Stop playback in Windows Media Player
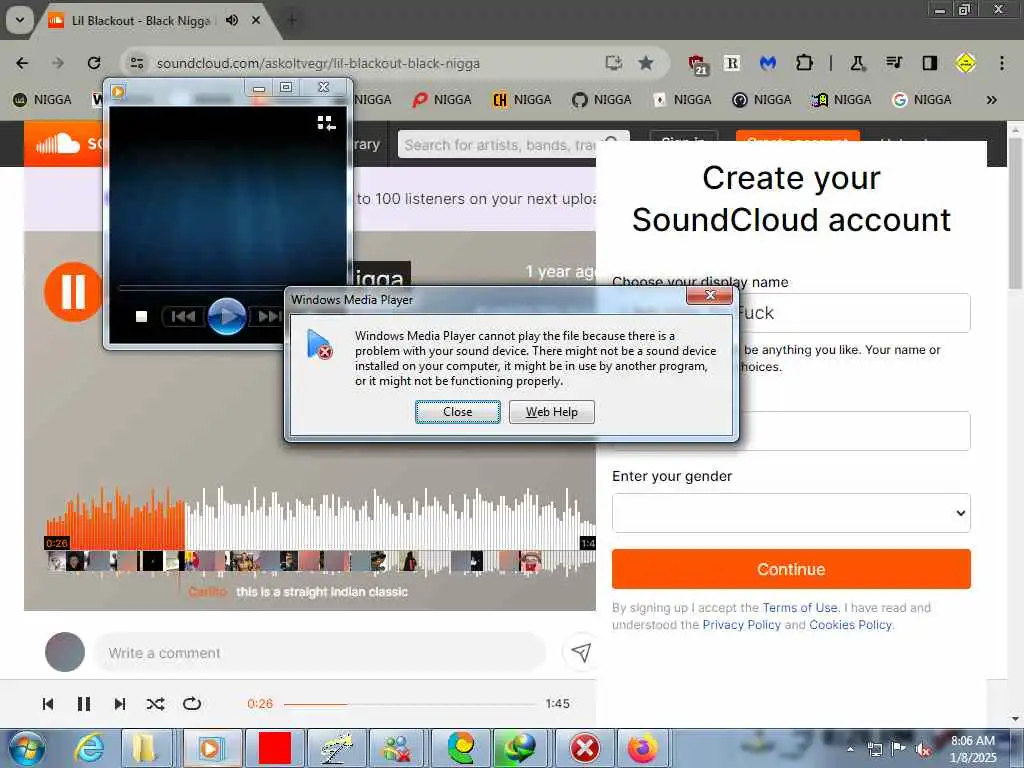This screenshot has height=768, width=1024. (x=141, y=317)
